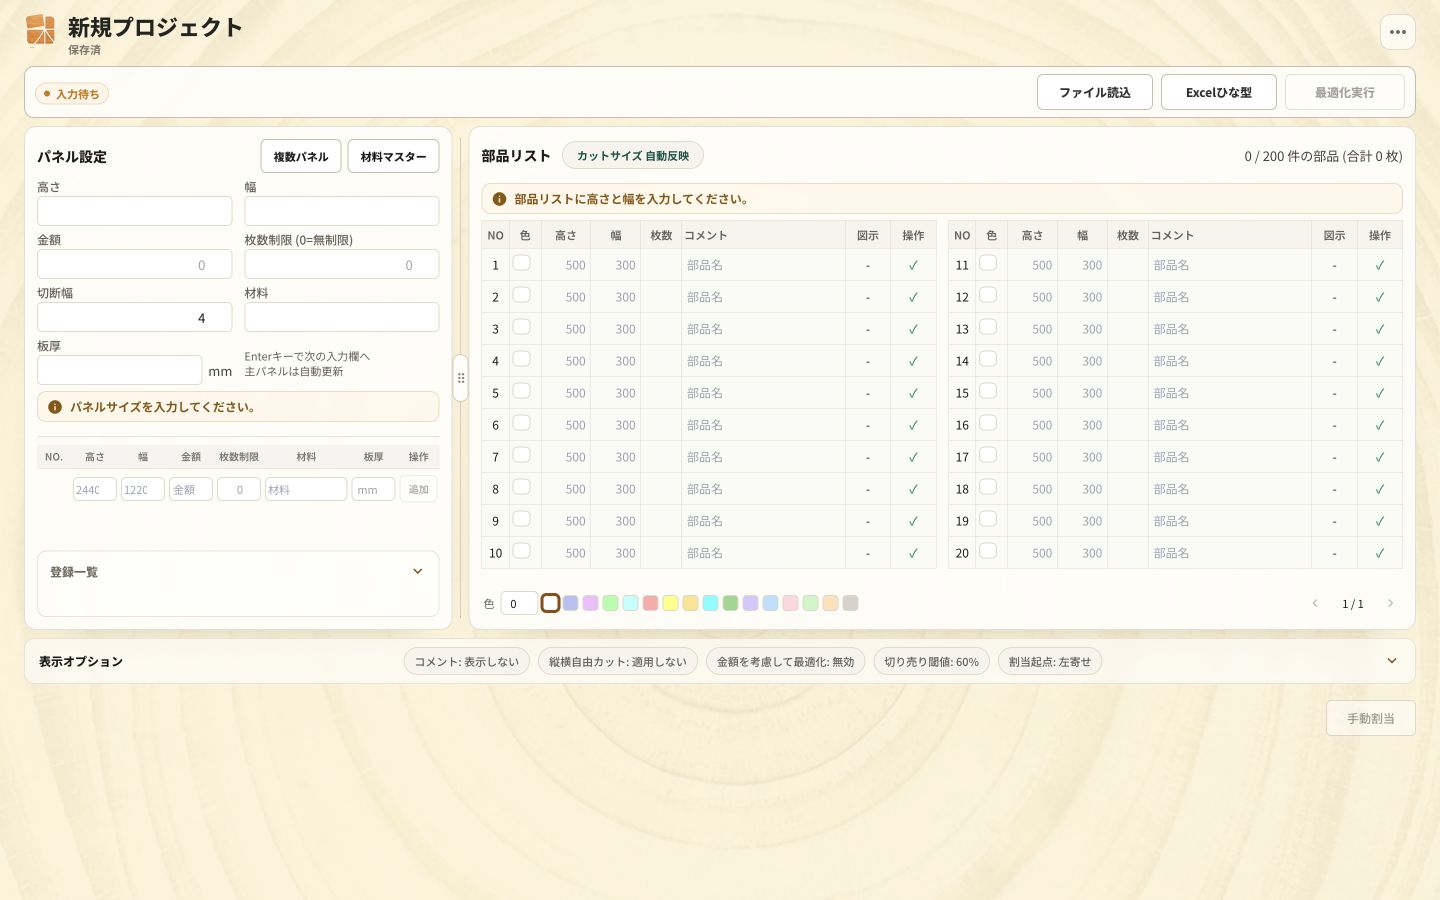1440x900 pixels.
Task: Click the 入力待ち status badge
Action: [72, 94]
